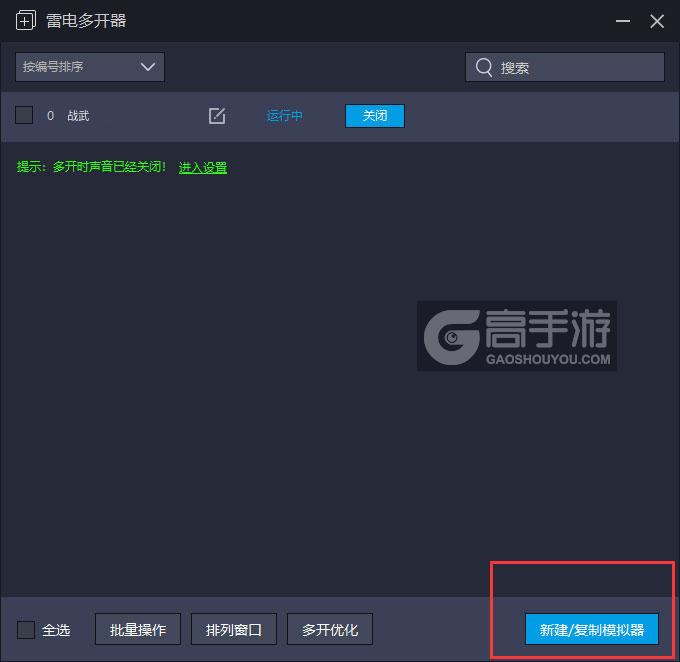Click 关闭 button to stop 战武
The width and height of the screenshot is (680, 662).
(x=375, y=116)
